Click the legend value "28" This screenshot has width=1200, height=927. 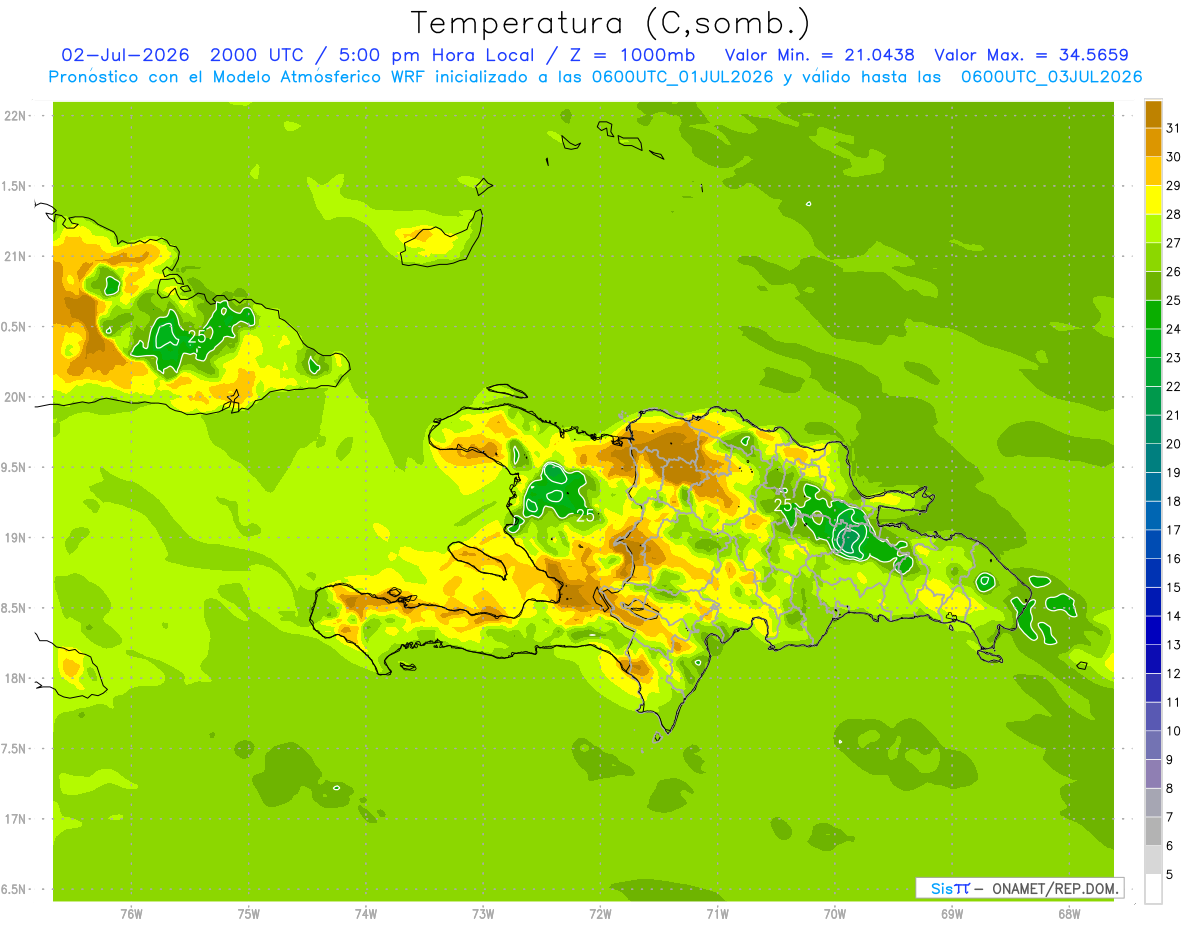click(1174, 214)
